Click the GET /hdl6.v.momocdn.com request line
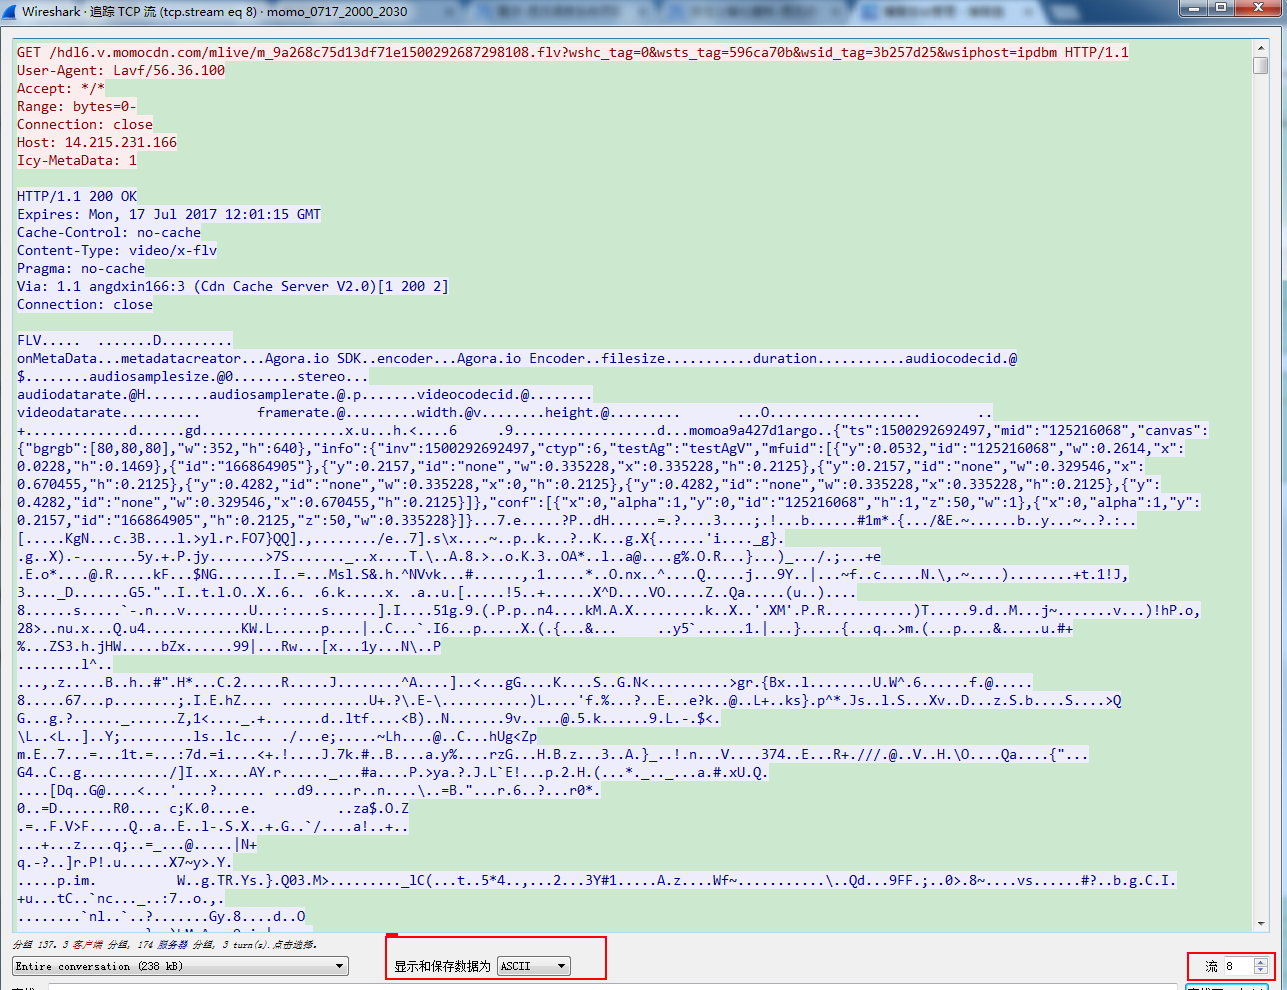The image size is (1287, 990). pos(573,52)
